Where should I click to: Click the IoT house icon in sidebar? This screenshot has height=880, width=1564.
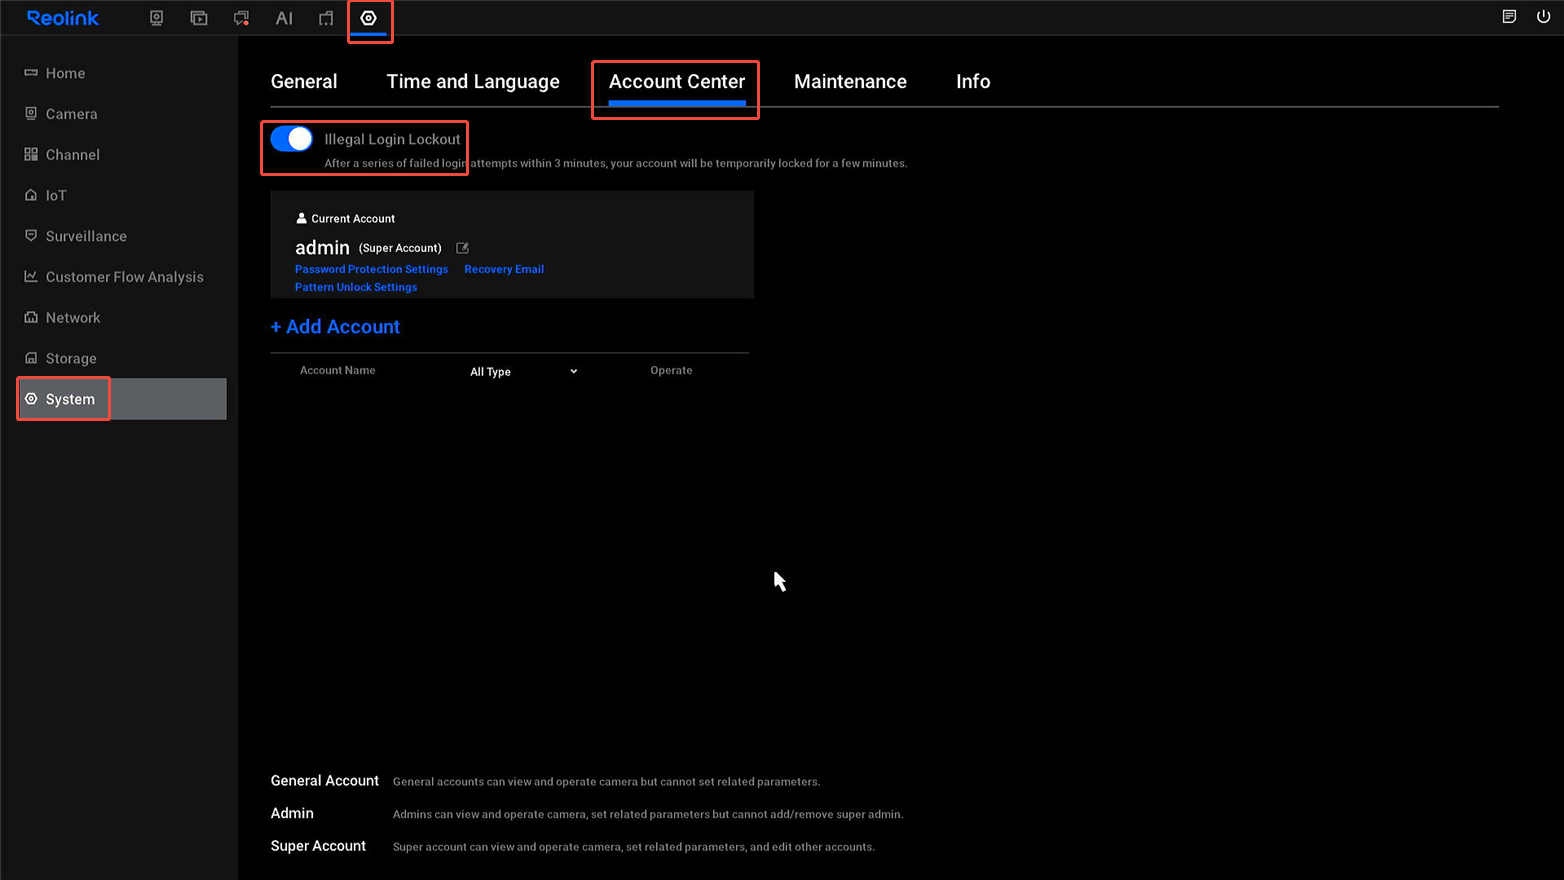click(x=31, y=195)
